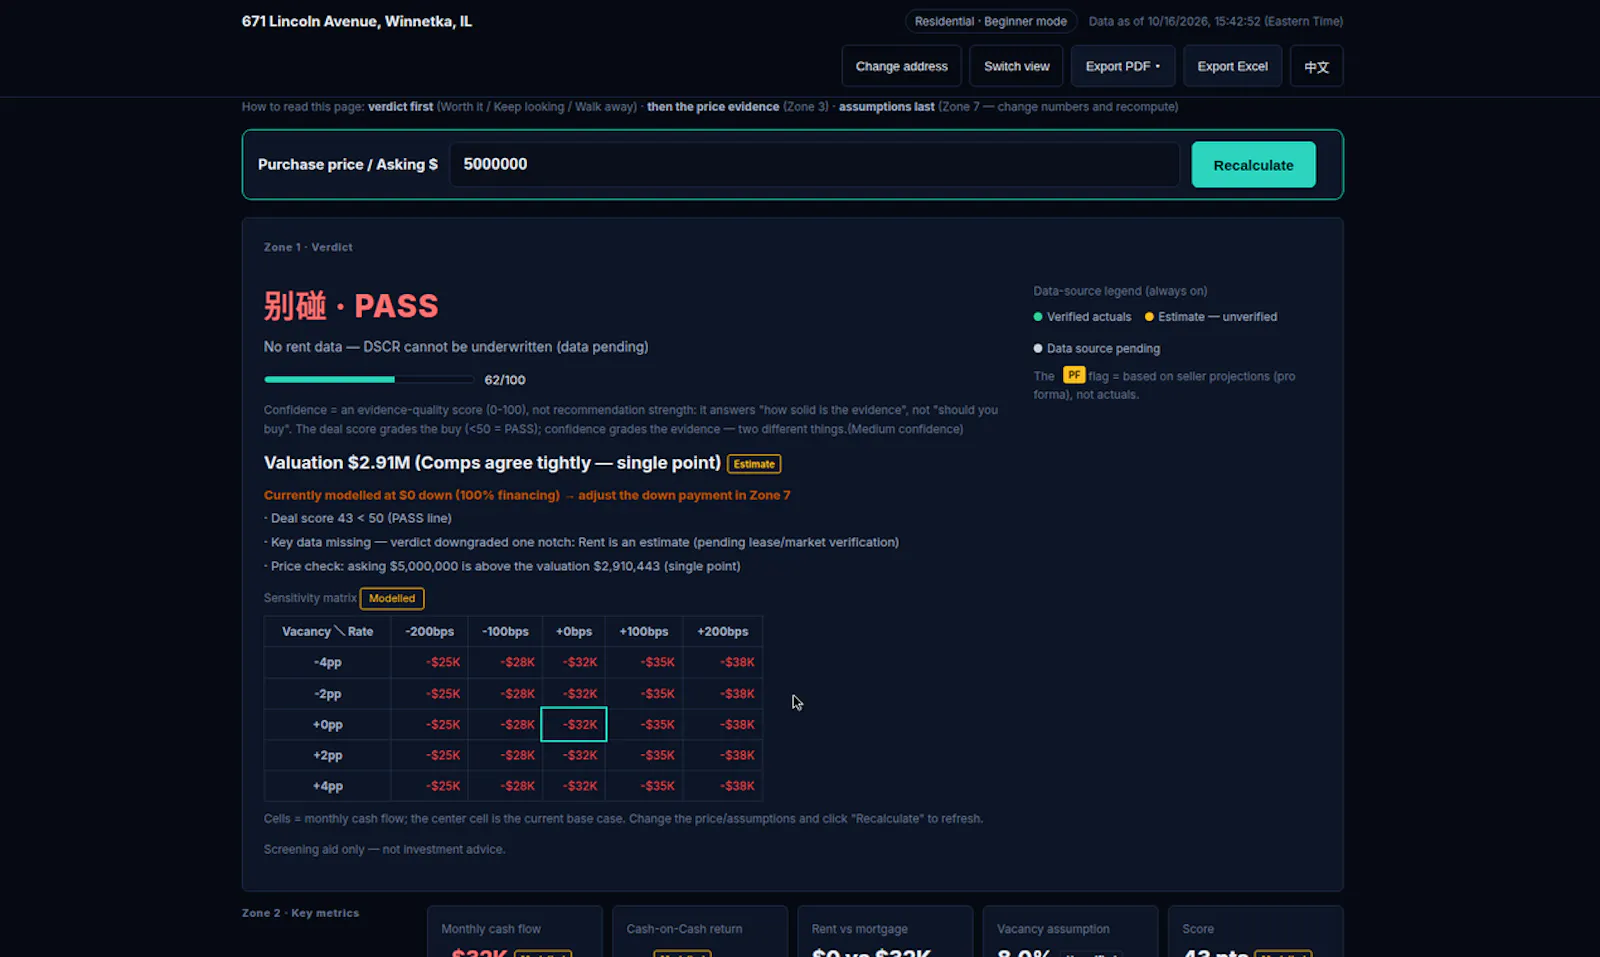
Task: Click the green Verified actuals legend dot
Action: tap(1038, 317)
